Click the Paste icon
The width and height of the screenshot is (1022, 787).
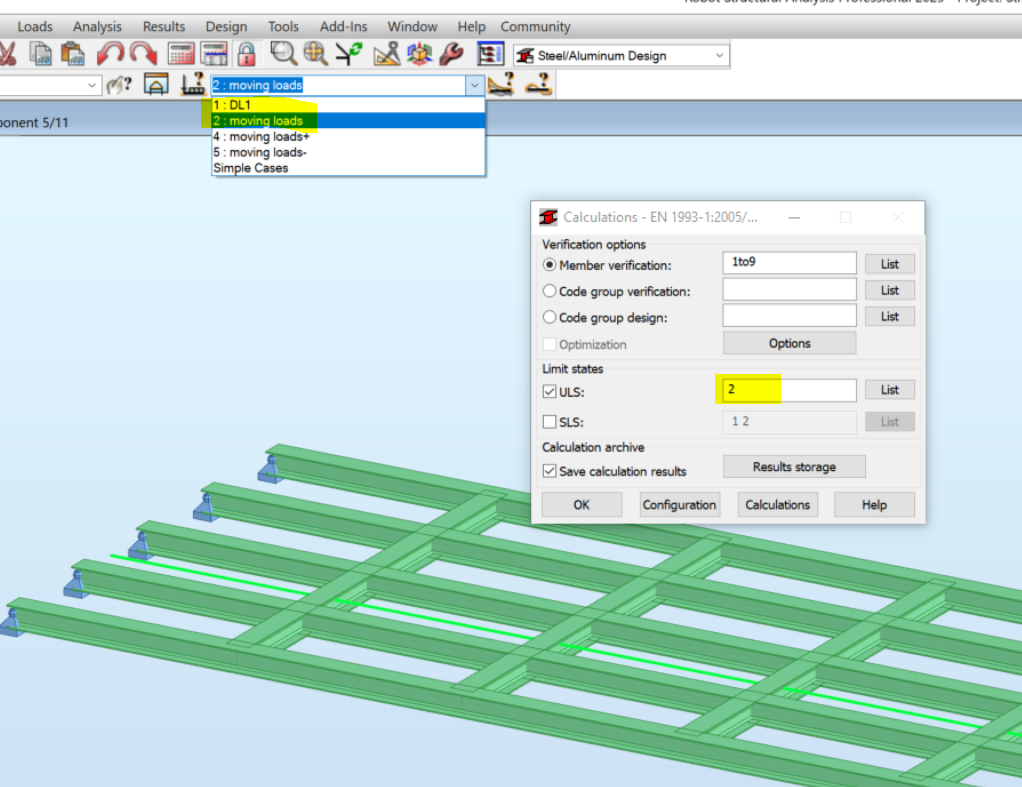pyautogui.click(x=72, y=55)
